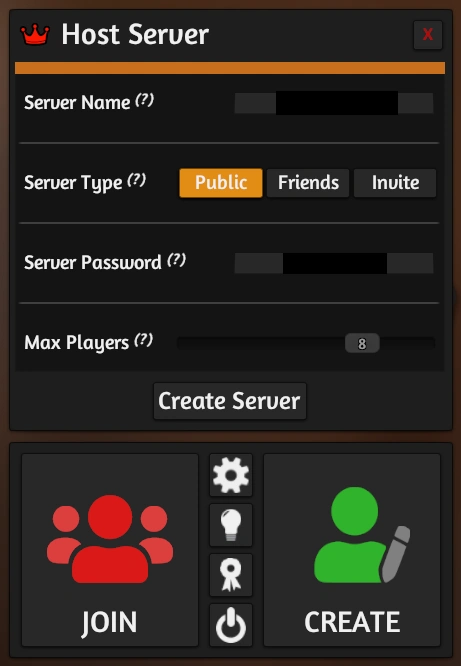Click the Max Players slider handle

[362, 343]
